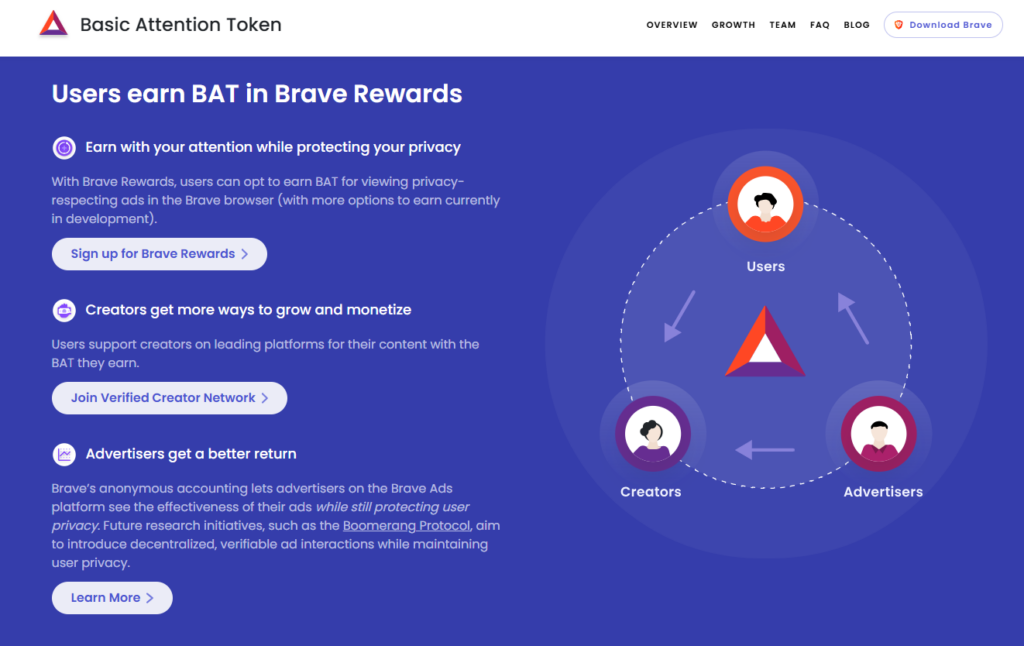Click 'Advertisers get a better return' heading

[191, 454]
